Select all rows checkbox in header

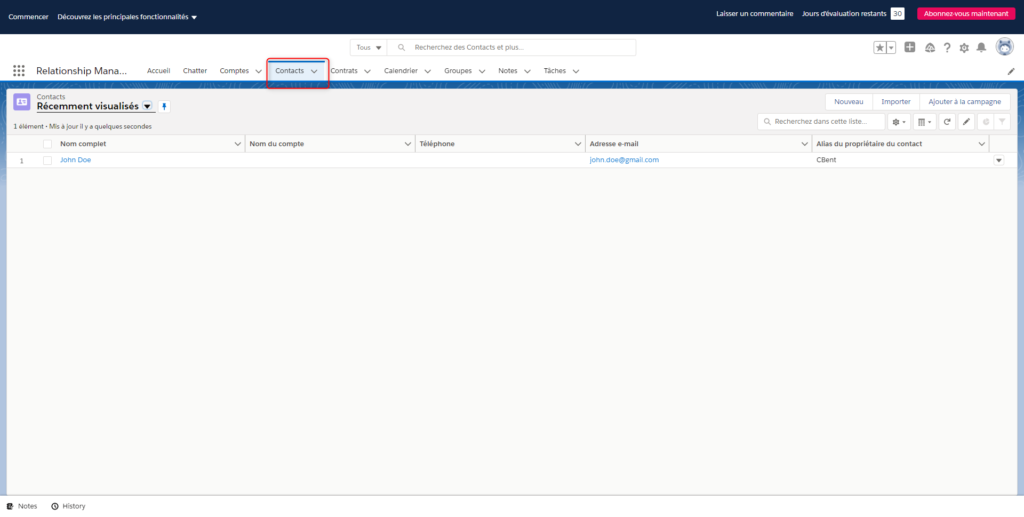(x=47, y=144)
